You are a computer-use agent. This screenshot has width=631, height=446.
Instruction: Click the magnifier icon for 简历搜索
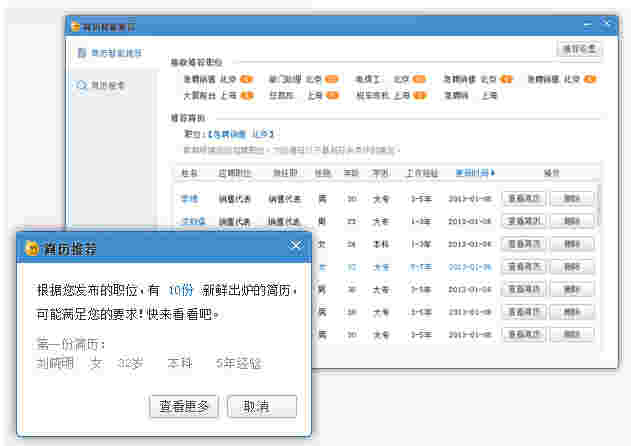(x=82, y=86)
